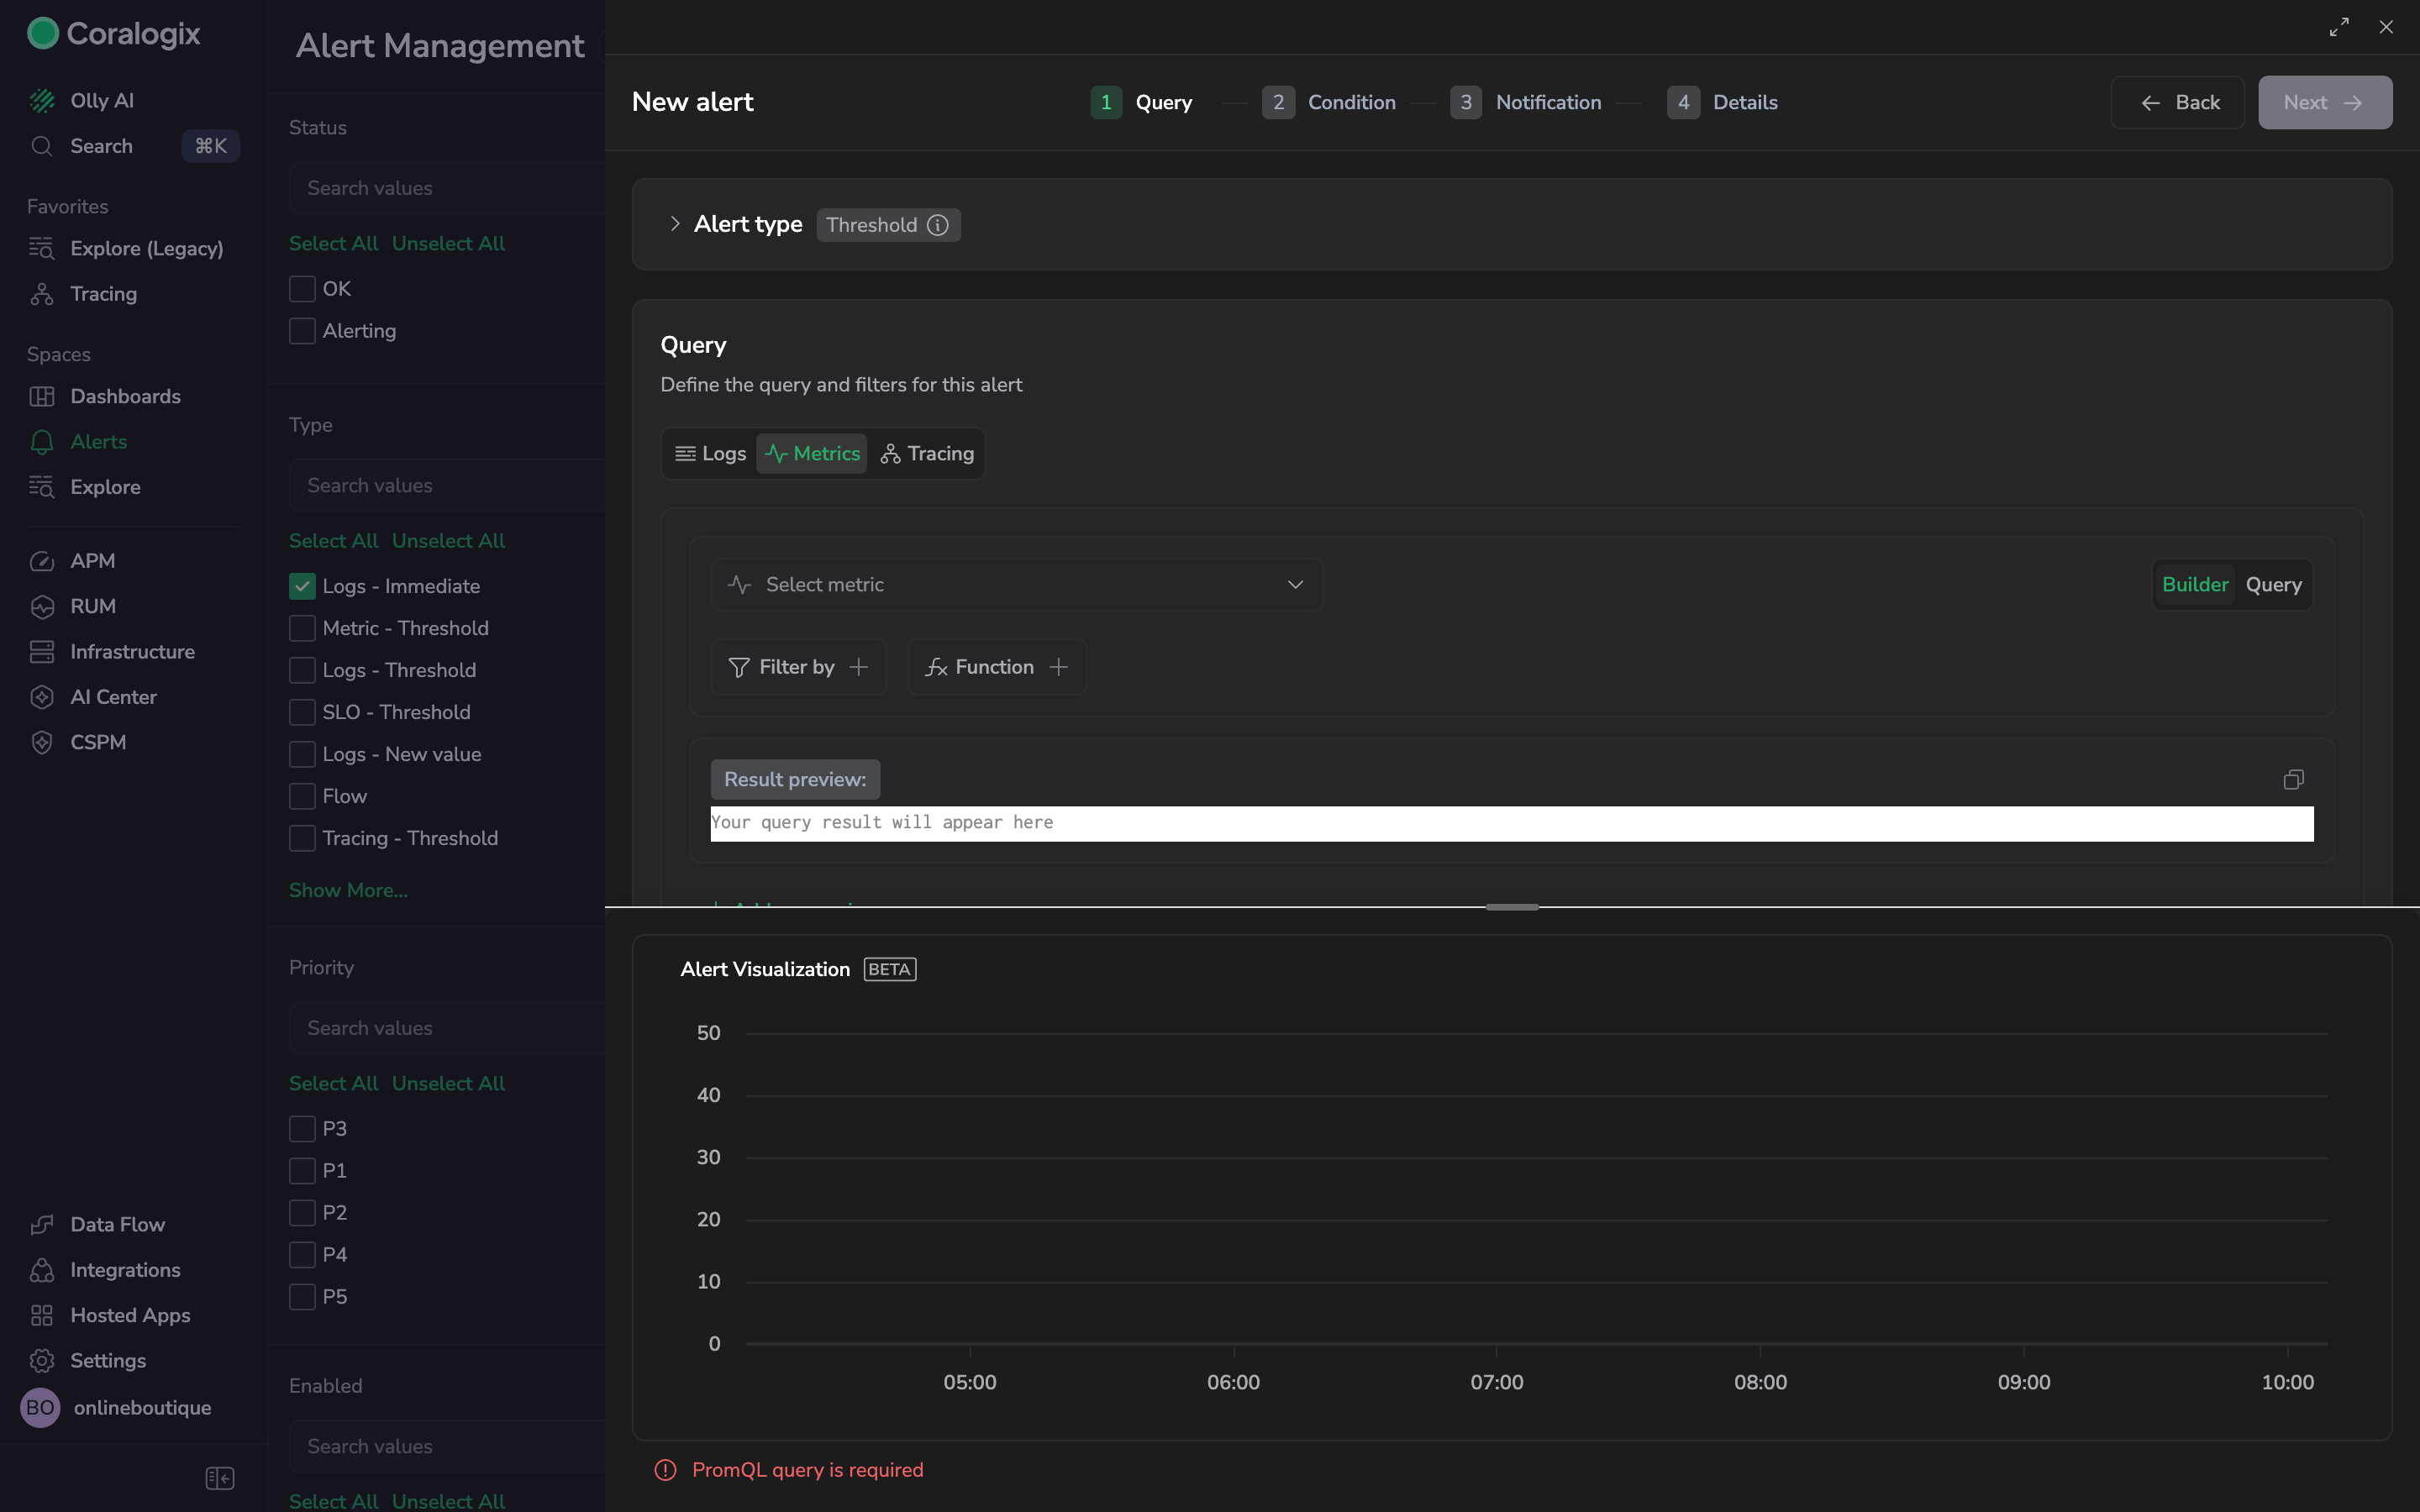
Task: Expand the Alert type section
Action: click(x=675, y=224)
